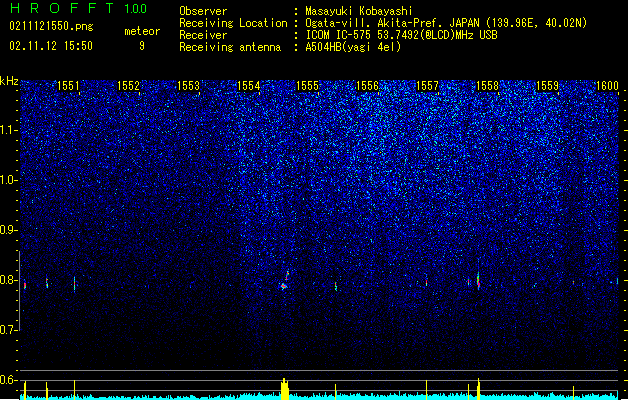Click the bright meteor echo just before 1555
629x400 pixels.
coord(284,281)
